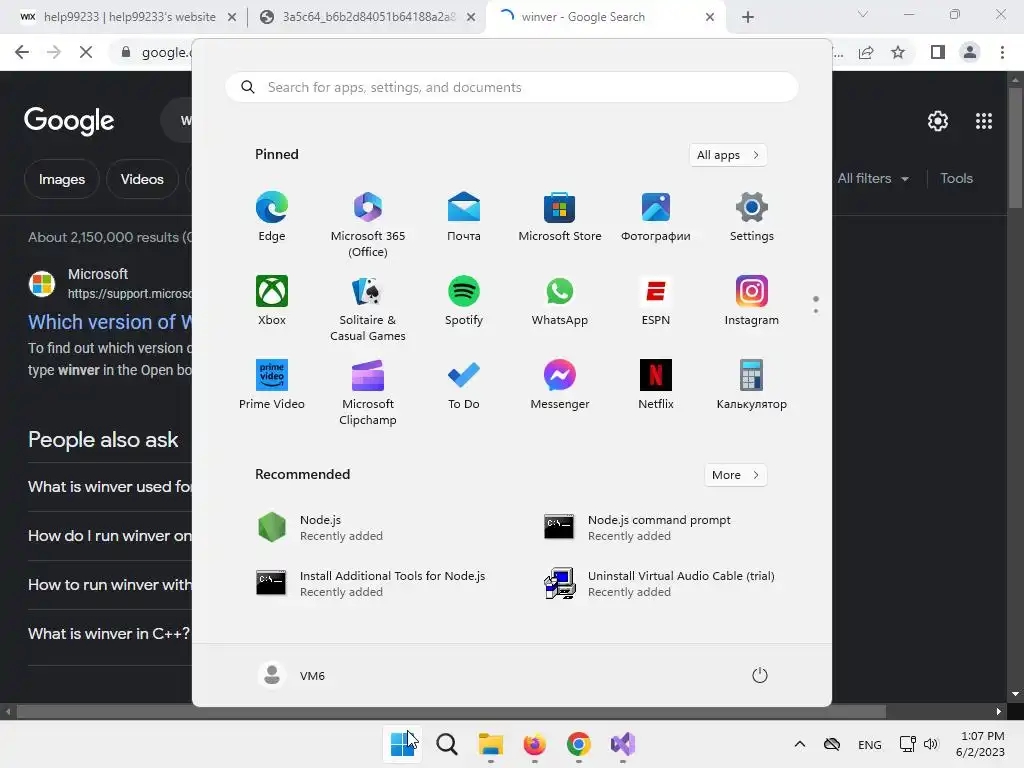Click the Start menu power button
Image resolution: width=1024 pixels, height=768 pixels.
(x=760, y=675)
